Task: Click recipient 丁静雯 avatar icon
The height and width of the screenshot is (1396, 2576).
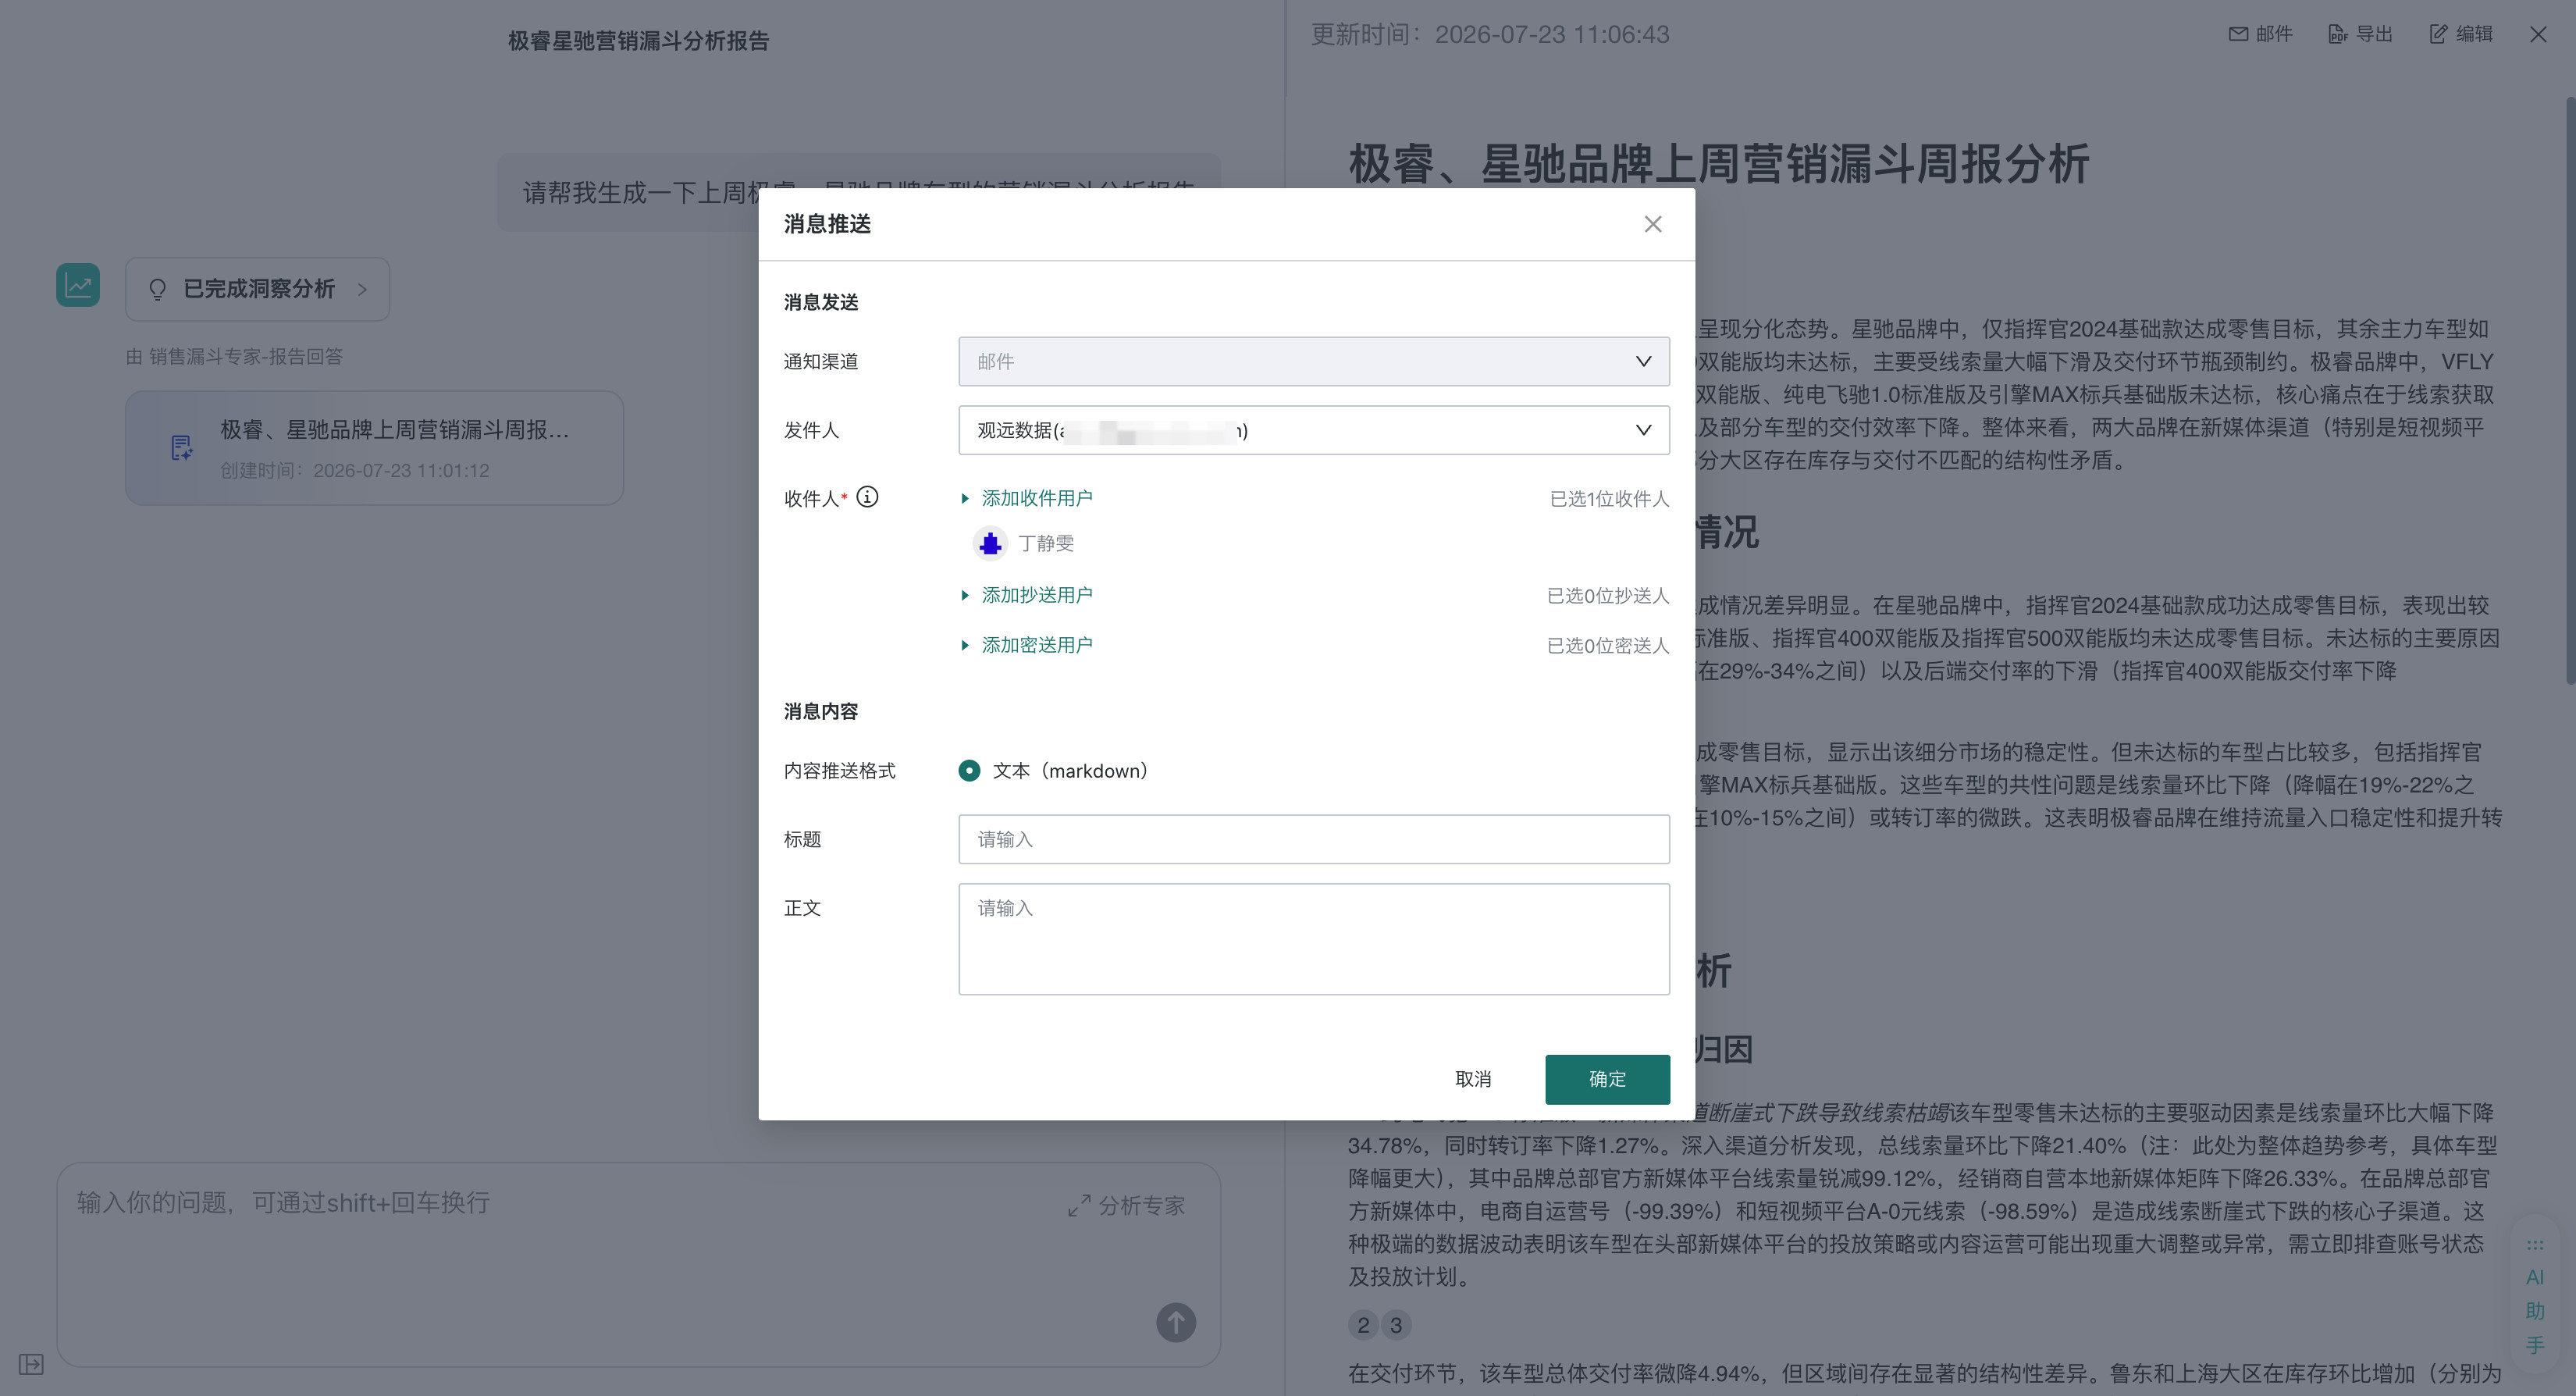Action: (990, 543)
